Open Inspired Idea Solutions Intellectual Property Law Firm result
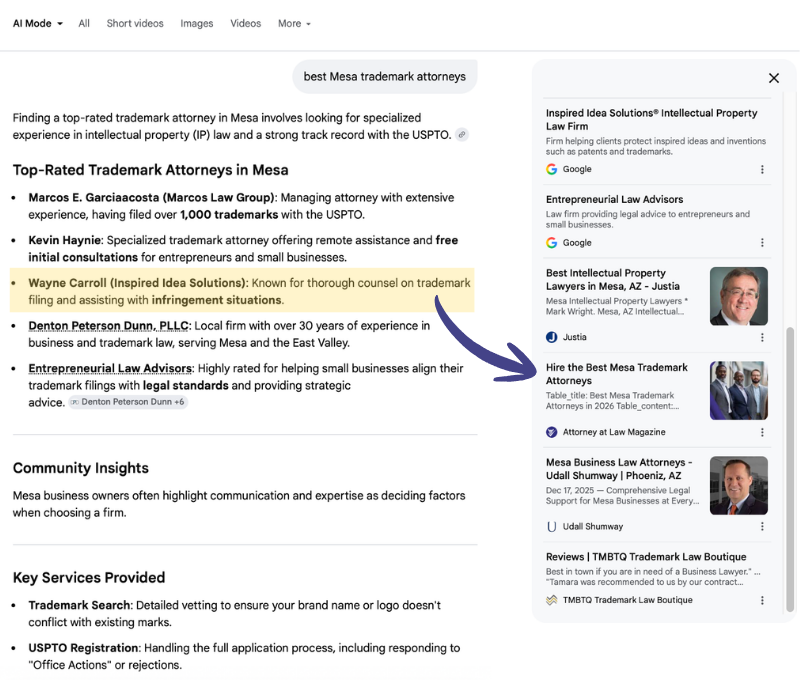The width and height of the screenshot is (800, 700). click(652, 119)
